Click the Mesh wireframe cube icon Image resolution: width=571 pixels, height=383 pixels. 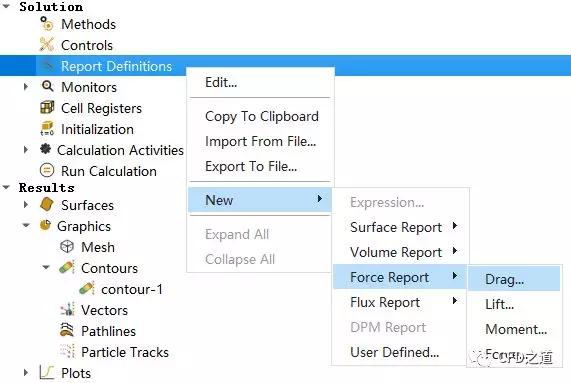pos(67,246)
